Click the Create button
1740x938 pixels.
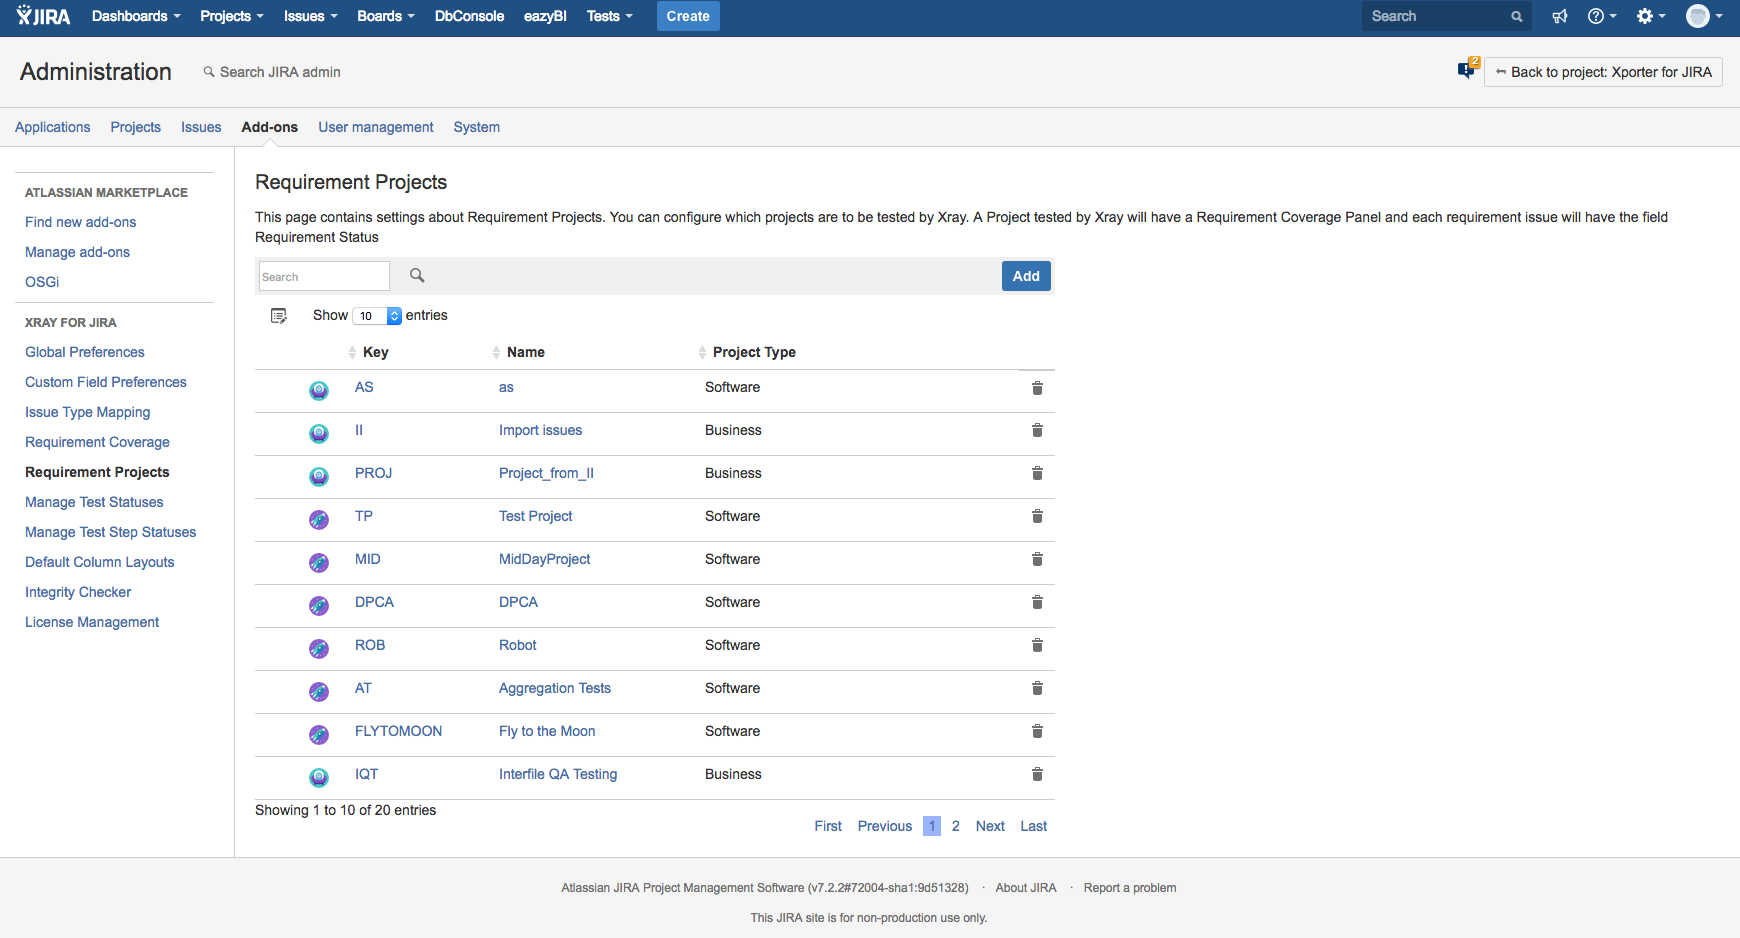coord(688,16)
